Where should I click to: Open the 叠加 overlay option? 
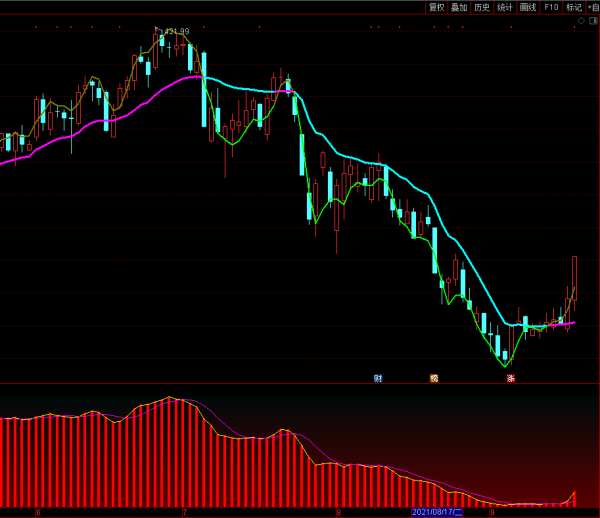[x=459, y=7]
